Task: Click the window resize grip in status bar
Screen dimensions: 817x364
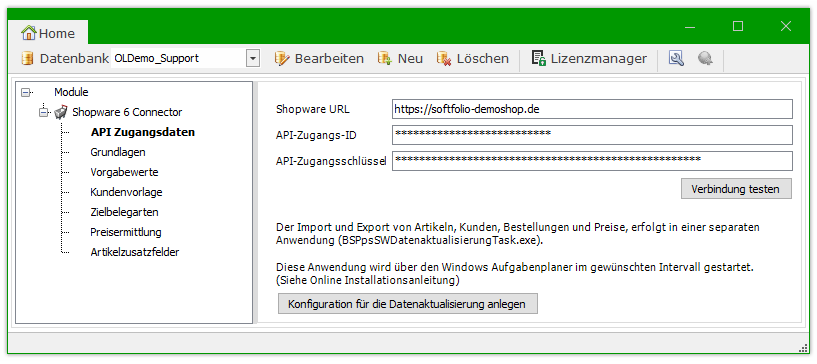Action: tap(802, 348)
